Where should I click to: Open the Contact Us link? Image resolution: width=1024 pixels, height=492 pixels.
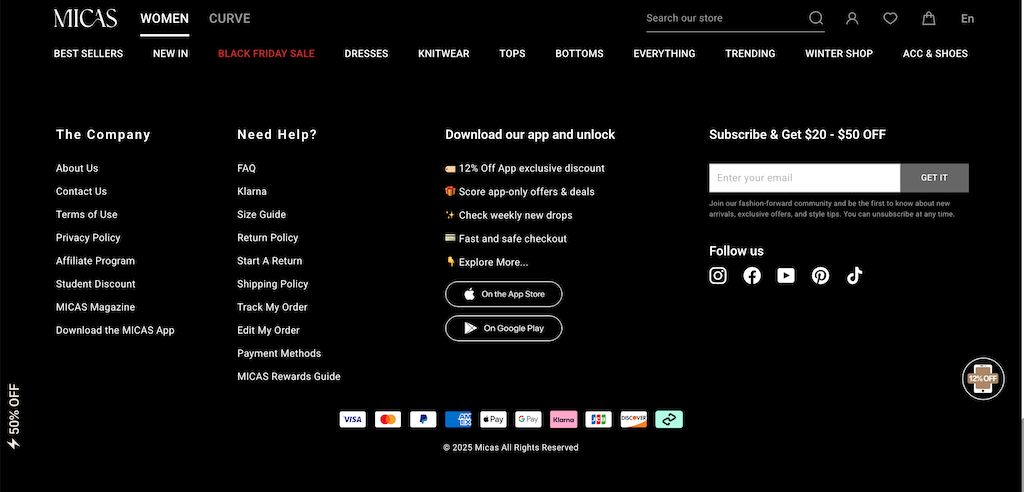[x=81, y=191]
